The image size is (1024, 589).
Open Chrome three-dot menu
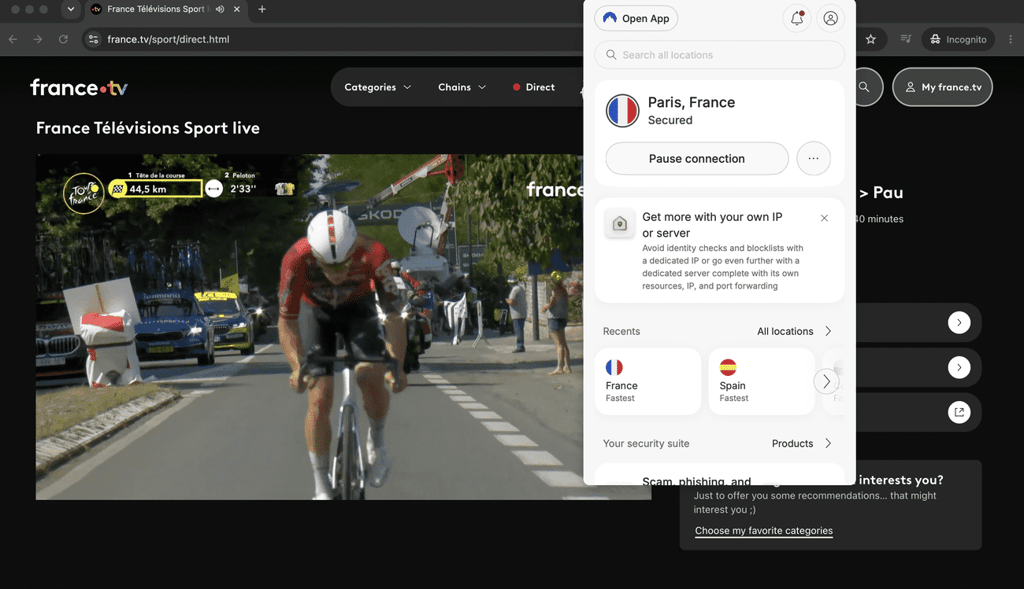point(1010,39)
